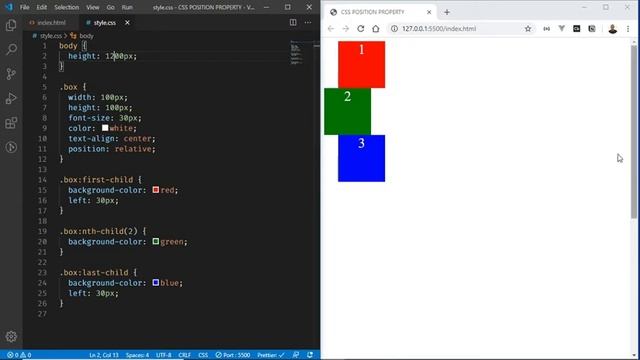Click style.css in the breadcrumb

tap(51, 36)
